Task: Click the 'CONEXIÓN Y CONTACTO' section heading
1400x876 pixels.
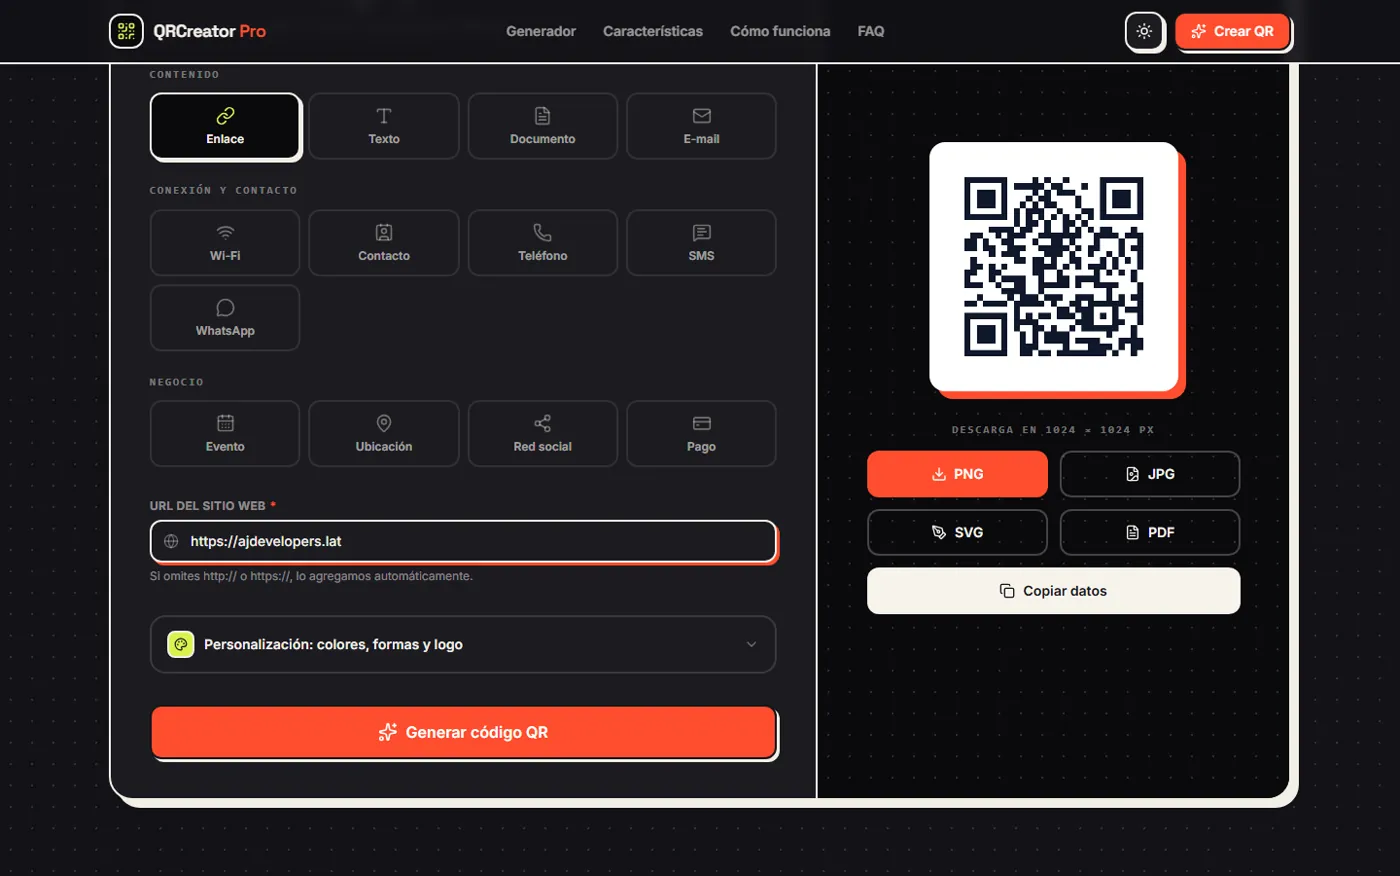Action: click(x=223, y=190)
